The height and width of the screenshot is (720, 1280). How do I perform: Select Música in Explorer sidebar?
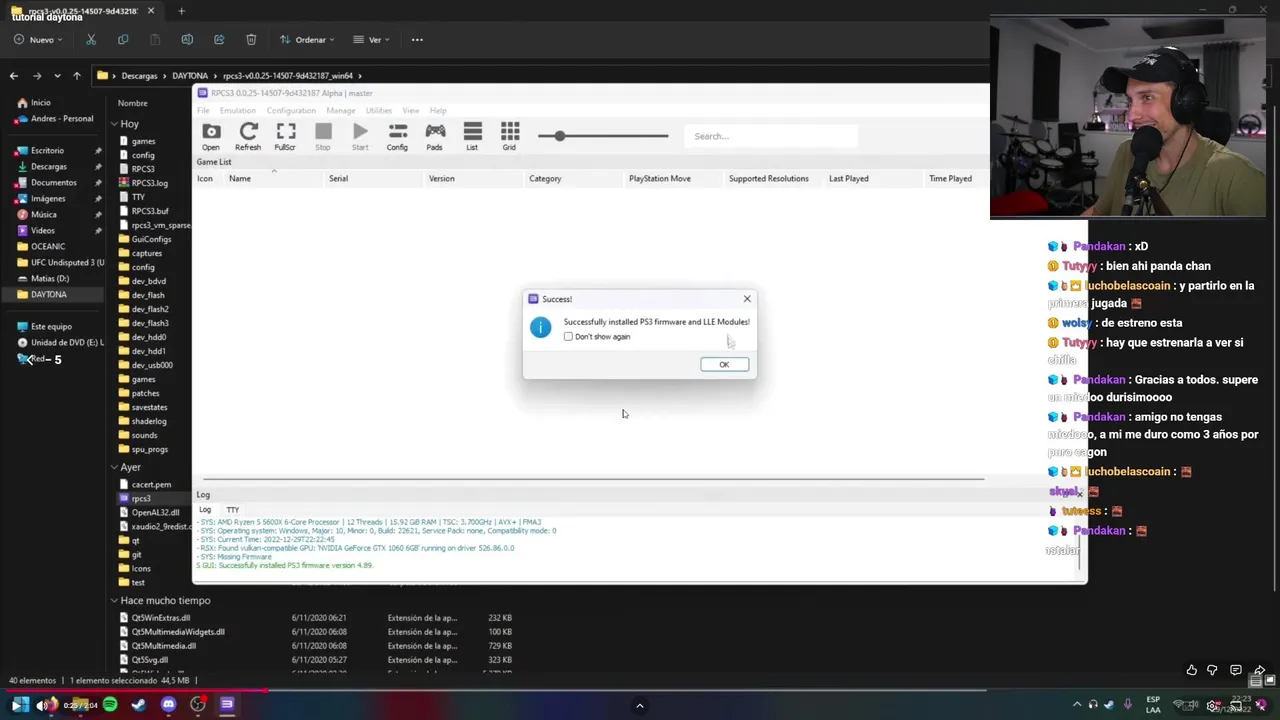pyautogui.click(x=43, y=215)
